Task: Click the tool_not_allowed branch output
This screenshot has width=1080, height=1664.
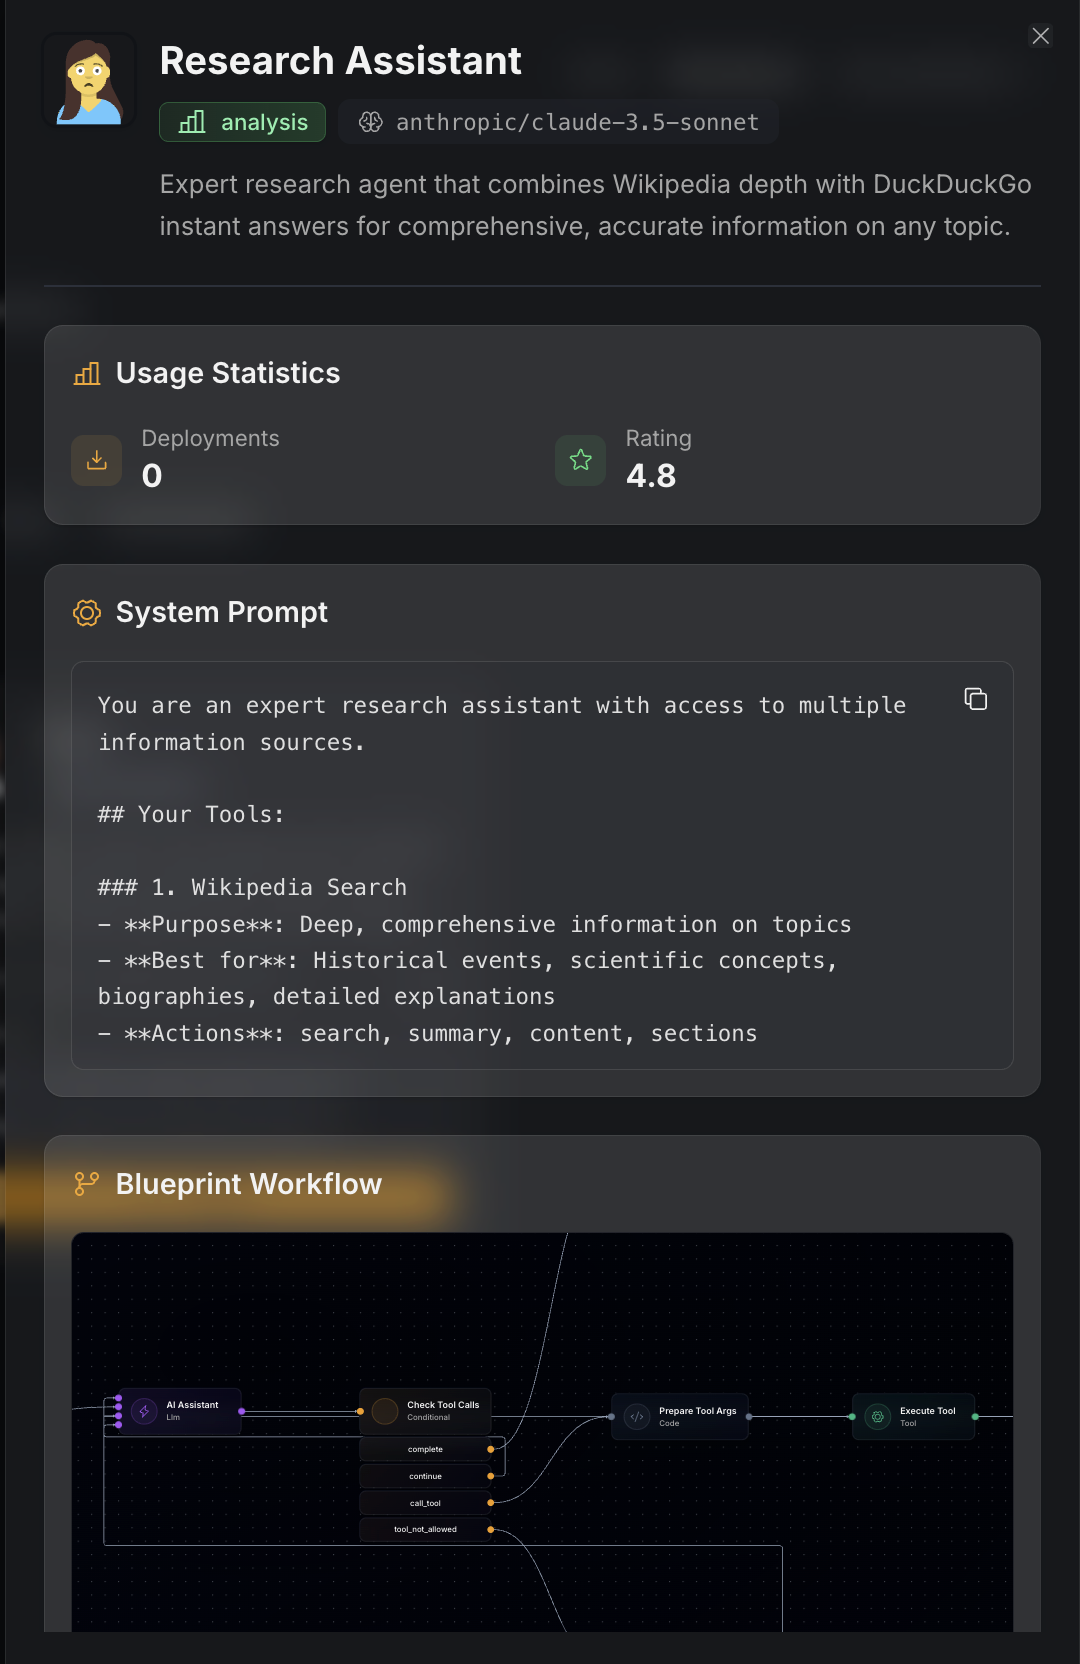Action: coord(426,1529)
